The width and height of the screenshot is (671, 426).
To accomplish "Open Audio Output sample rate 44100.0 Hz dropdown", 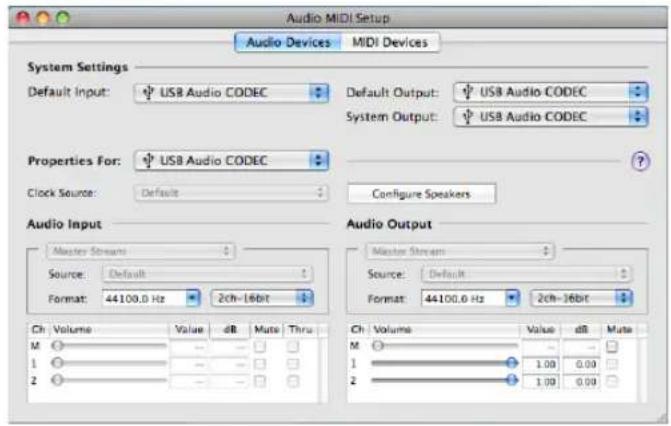I will 470,298.
